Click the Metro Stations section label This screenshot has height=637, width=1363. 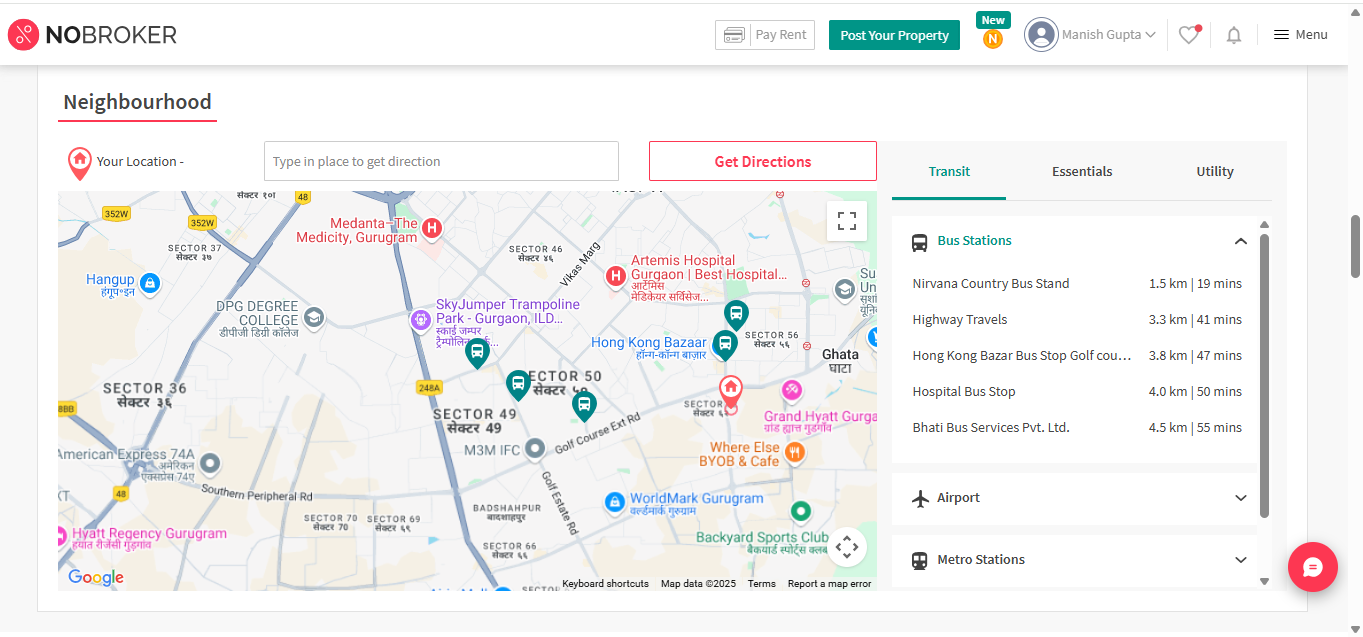pos(981,560)
